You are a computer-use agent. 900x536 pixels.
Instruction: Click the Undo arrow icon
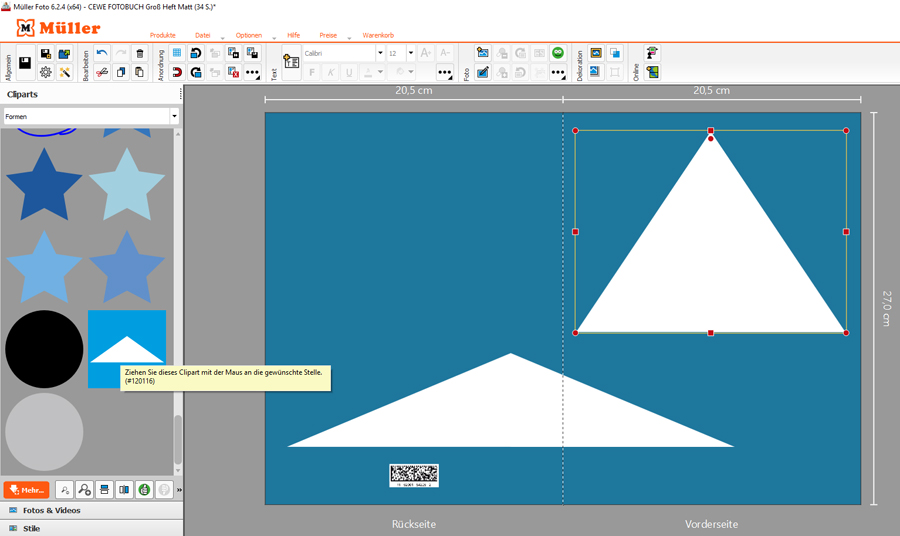[102, 53]
